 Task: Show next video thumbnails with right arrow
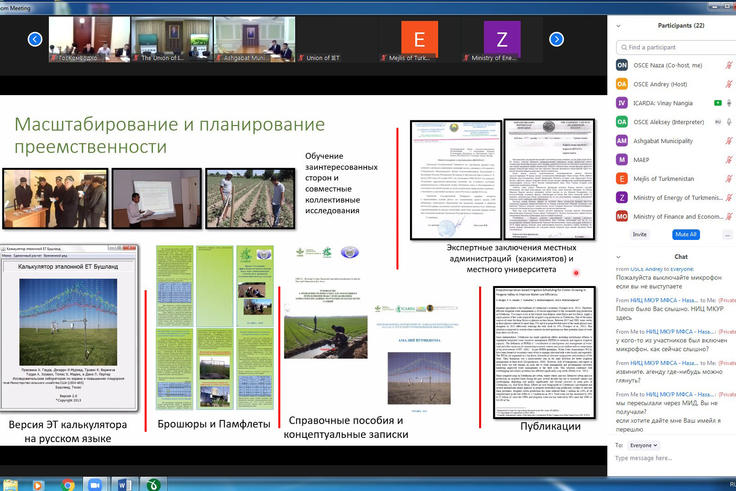(558, 40)
